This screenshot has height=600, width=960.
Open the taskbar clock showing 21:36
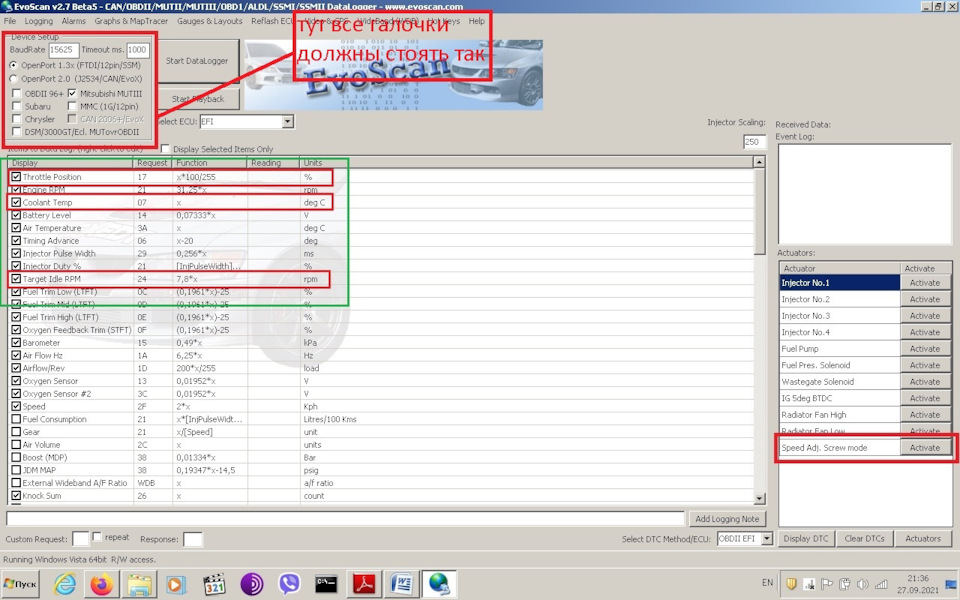[917, 584]
